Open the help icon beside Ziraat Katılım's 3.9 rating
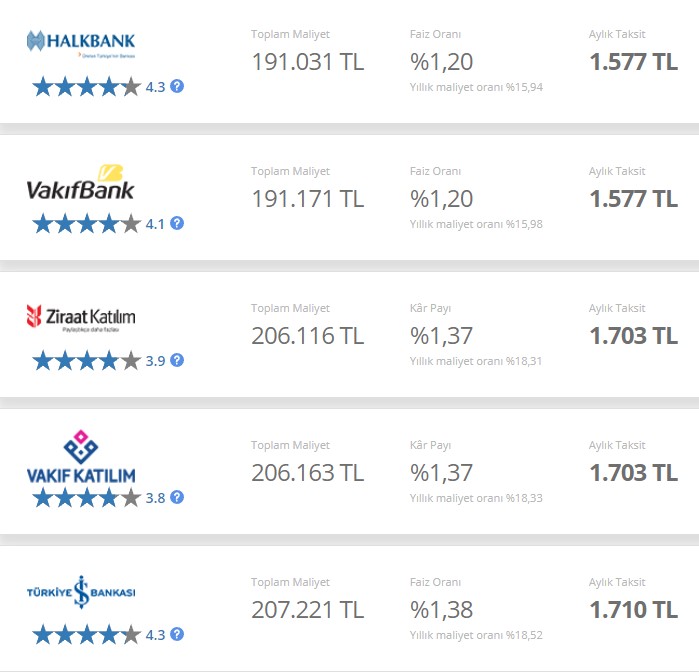Screen dimensions: 699x672 pos(177,361)
